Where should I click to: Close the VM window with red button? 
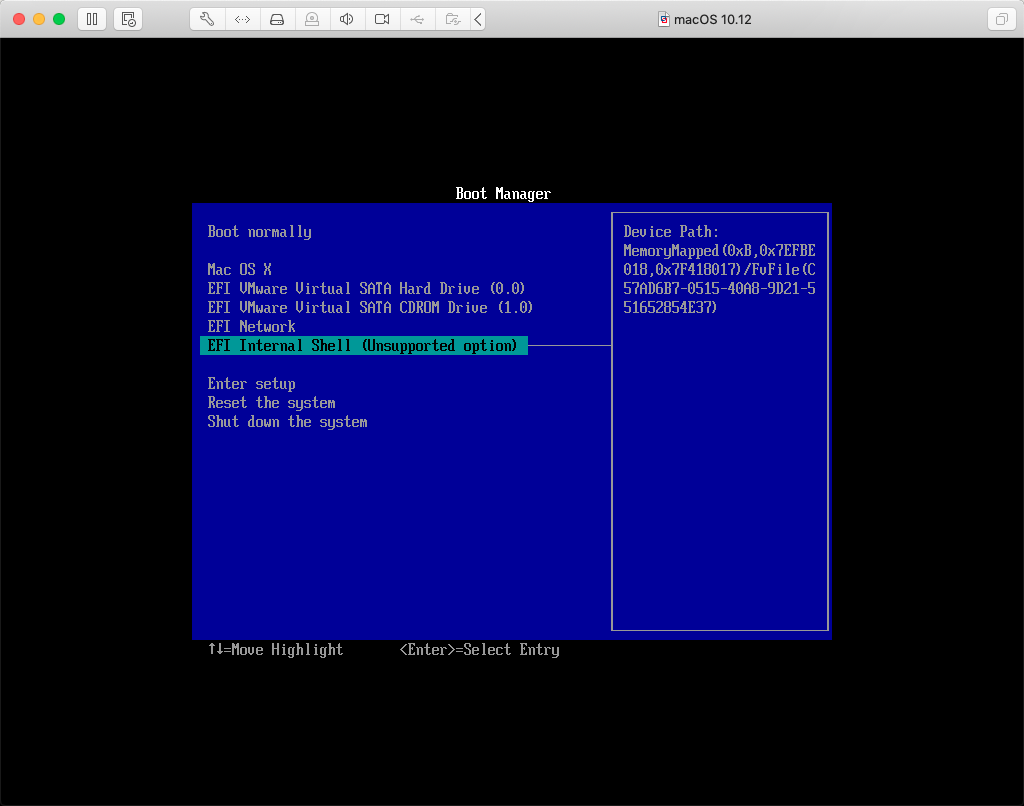(19, 19)
